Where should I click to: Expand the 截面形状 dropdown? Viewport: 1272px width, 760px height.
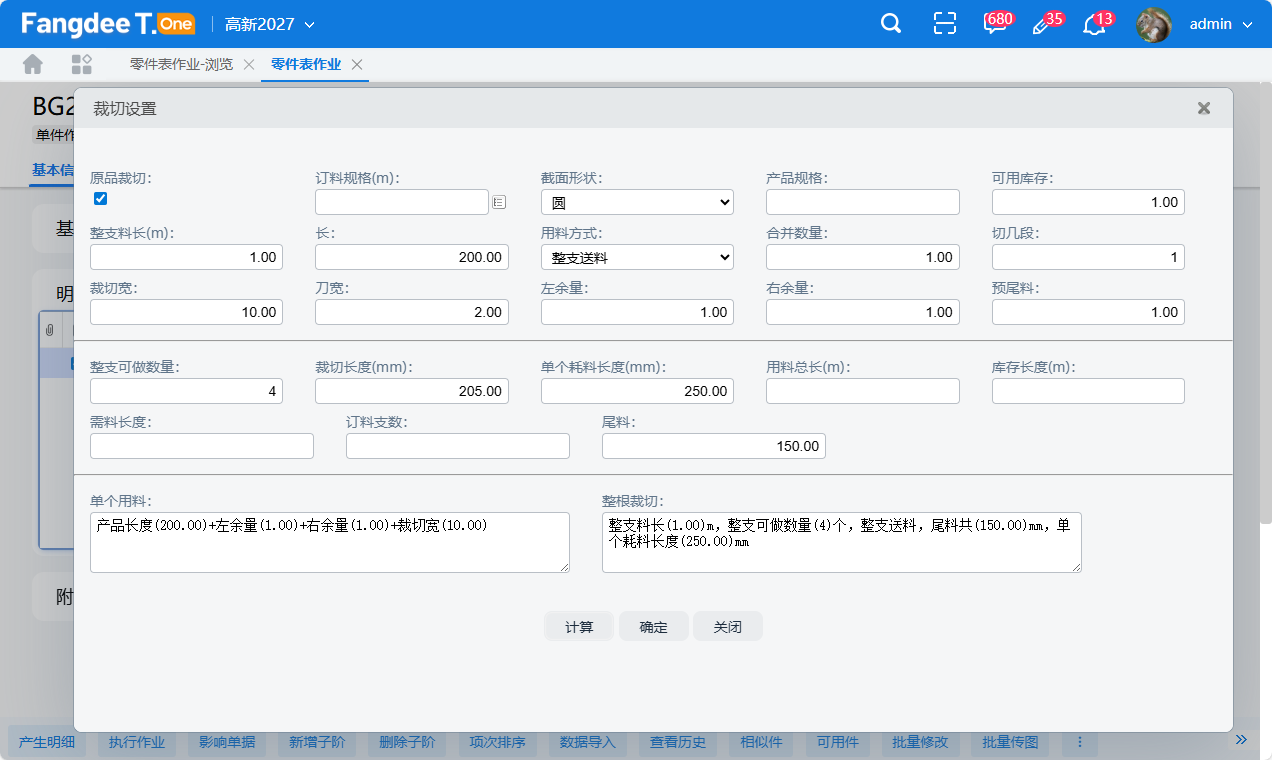pos(637,202)
